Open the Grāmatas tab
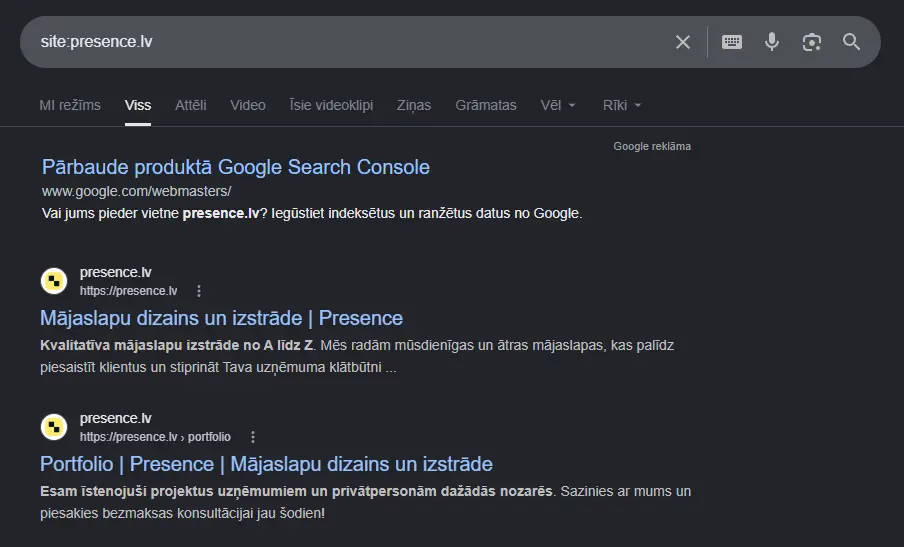The image size is (904, 547). (486, 105)
